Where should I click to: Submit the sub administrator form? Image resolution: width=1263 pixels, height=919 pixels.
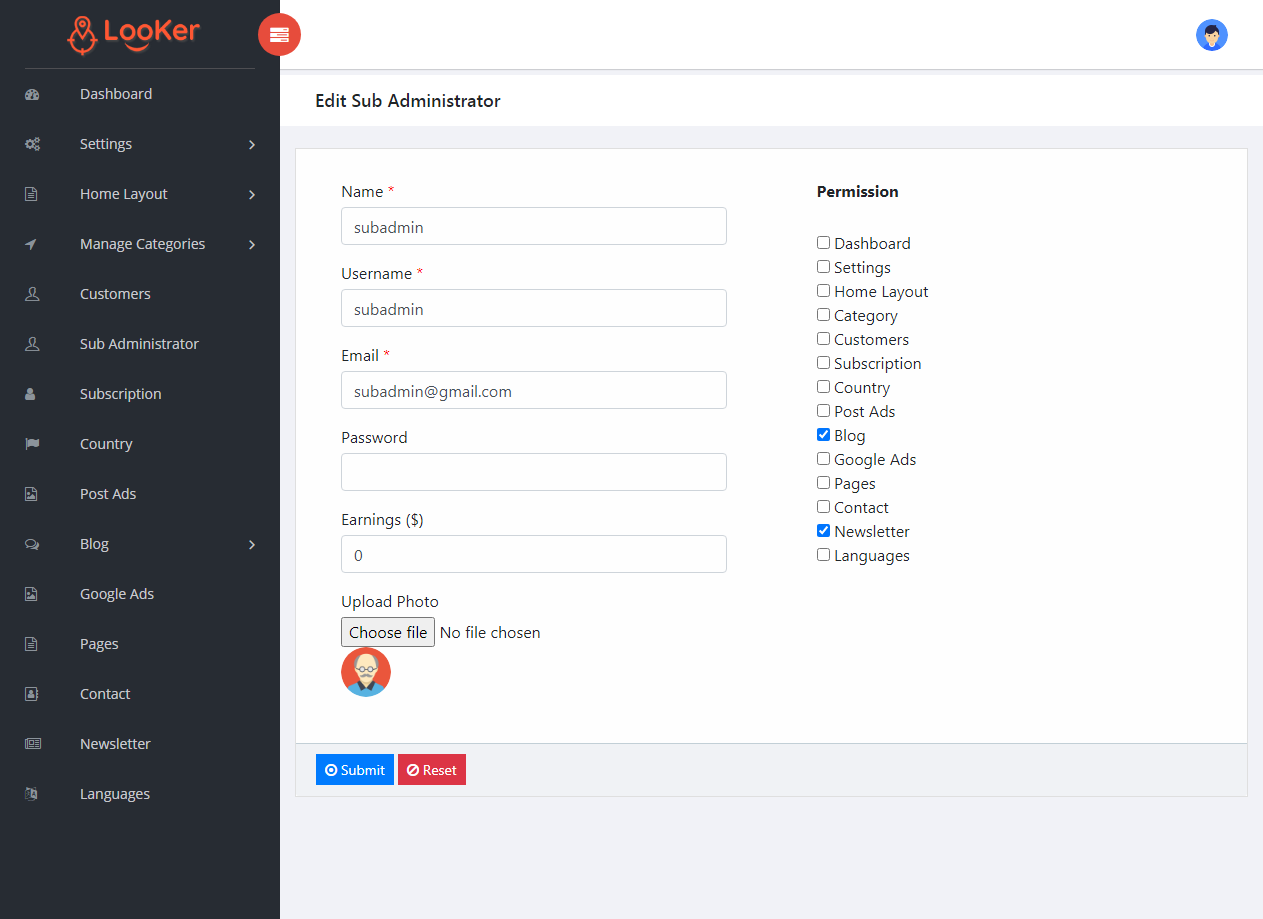(355, 770)
